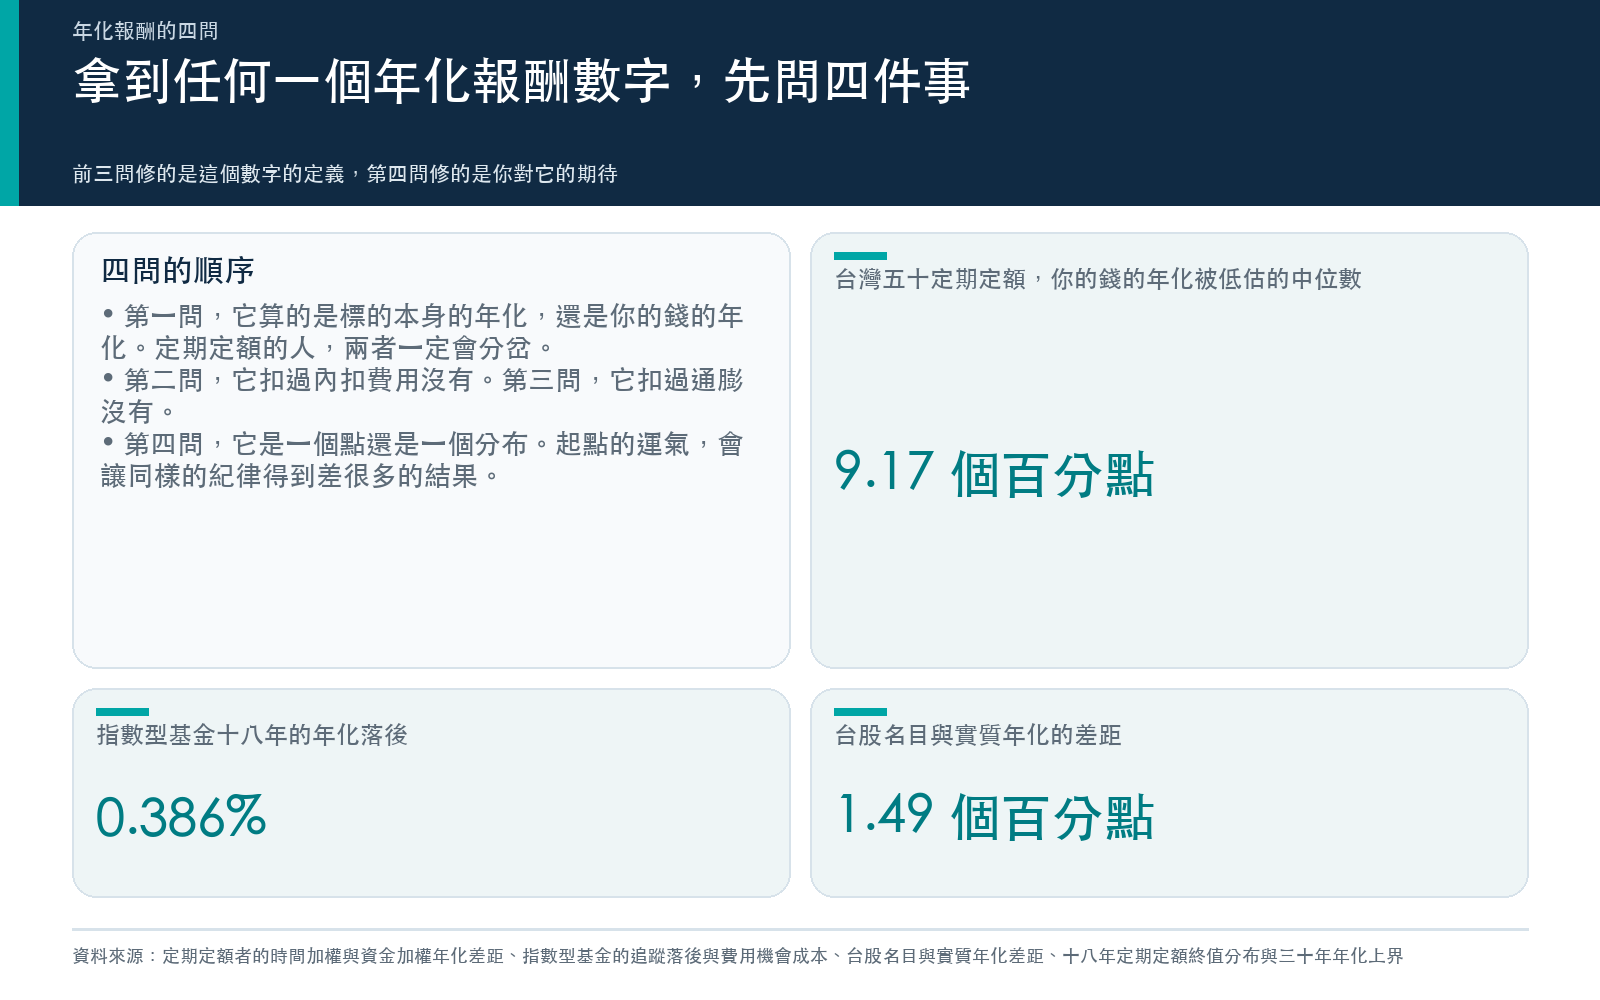Click the footer source line 資料來源
1600x1000 pixels.
click(x=738, y=956)
